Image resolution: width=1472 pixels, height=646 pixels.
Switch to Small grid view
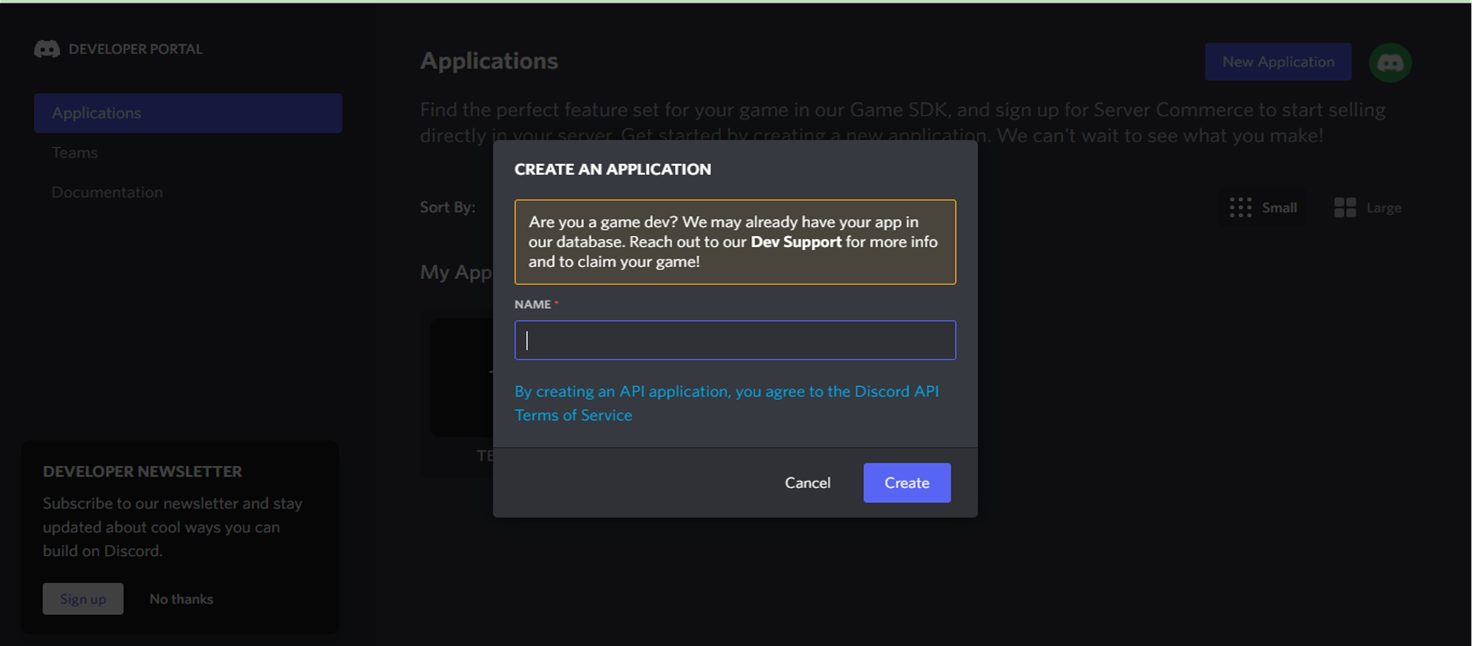coord(1263,207)
